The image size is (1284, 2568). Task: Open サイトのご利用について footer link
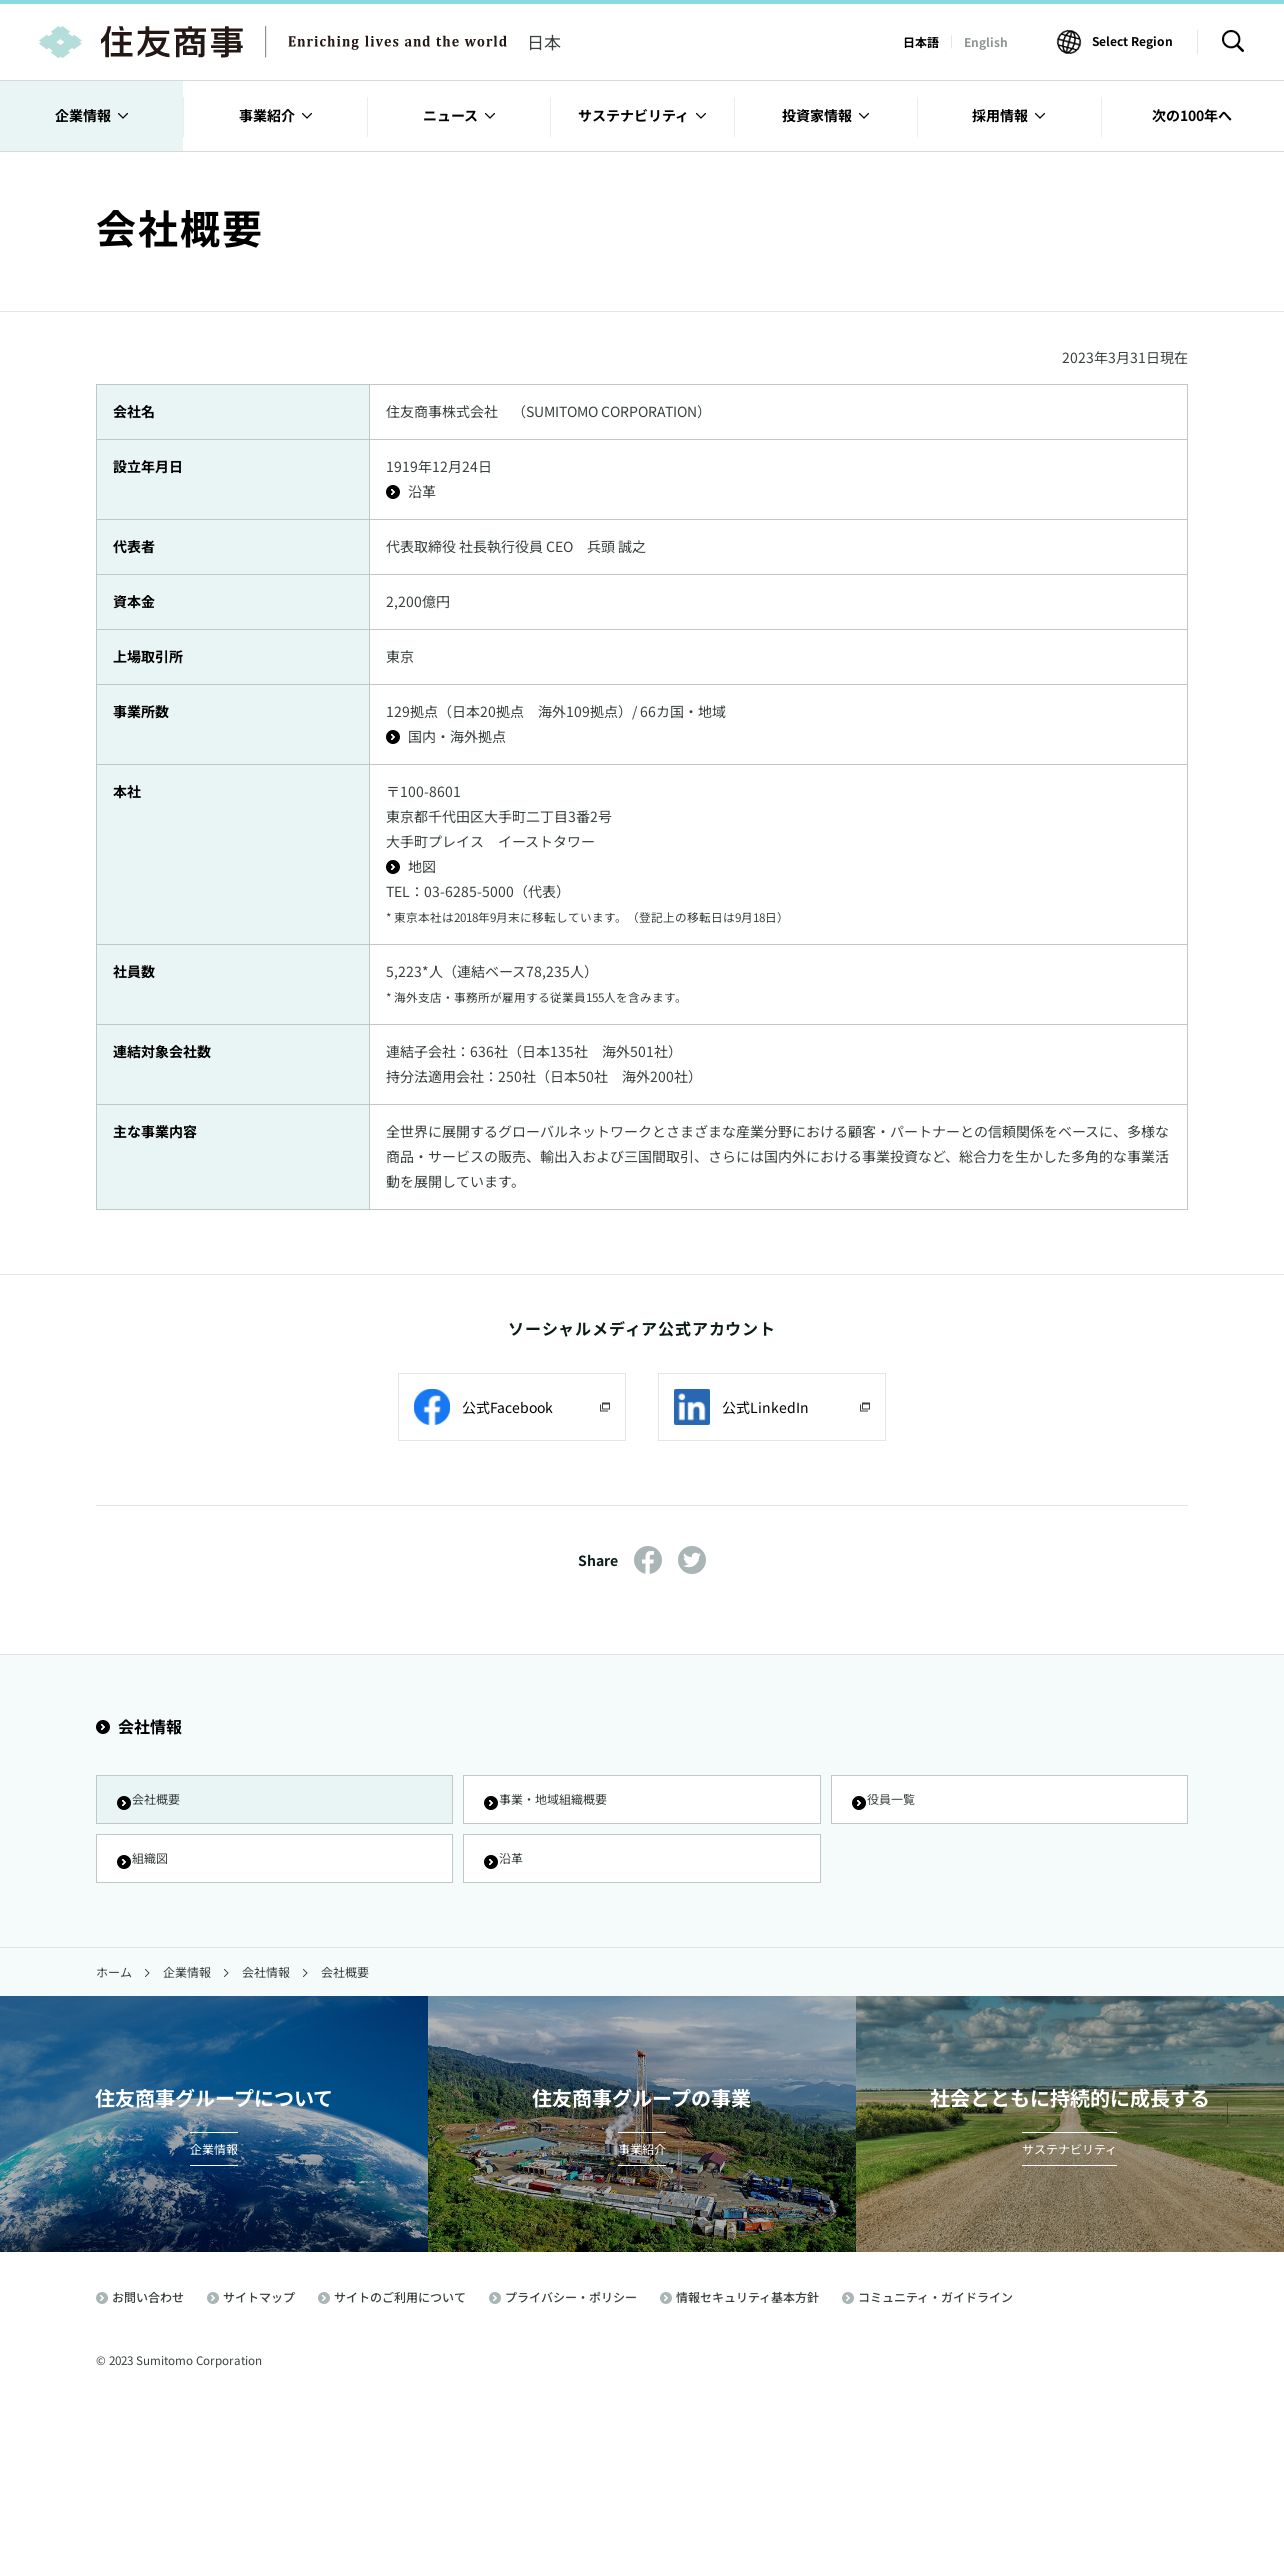click(x=392, y=2298)
